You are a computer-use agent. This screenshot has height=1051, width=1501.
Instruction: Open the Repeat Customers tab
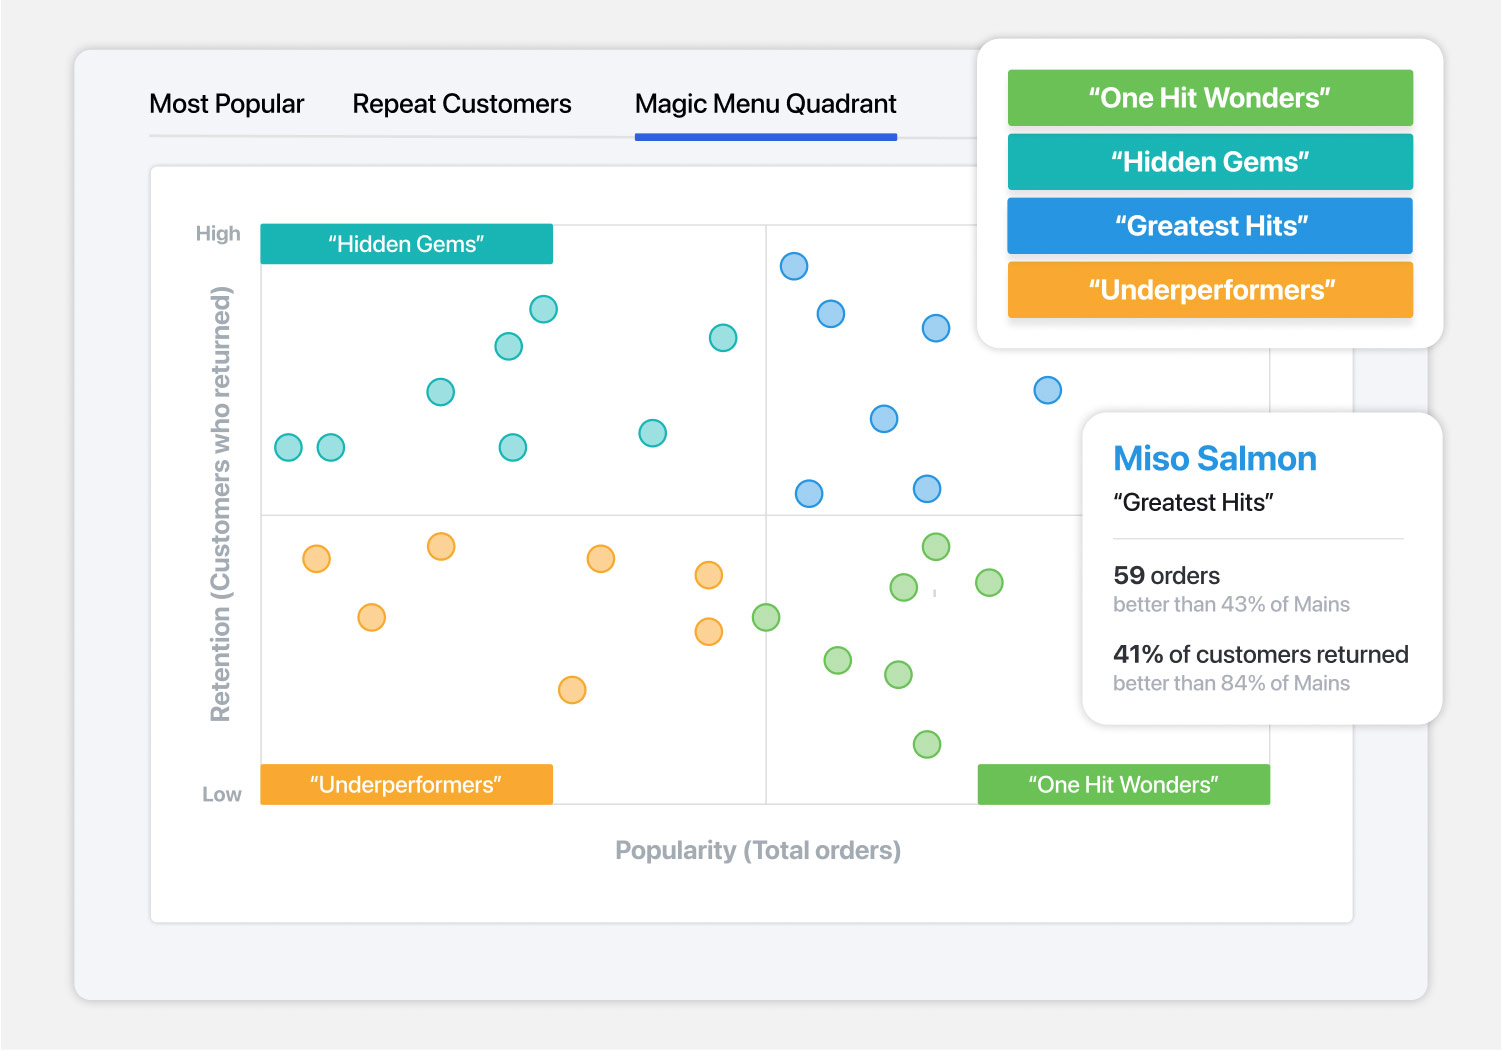point(462,104)
